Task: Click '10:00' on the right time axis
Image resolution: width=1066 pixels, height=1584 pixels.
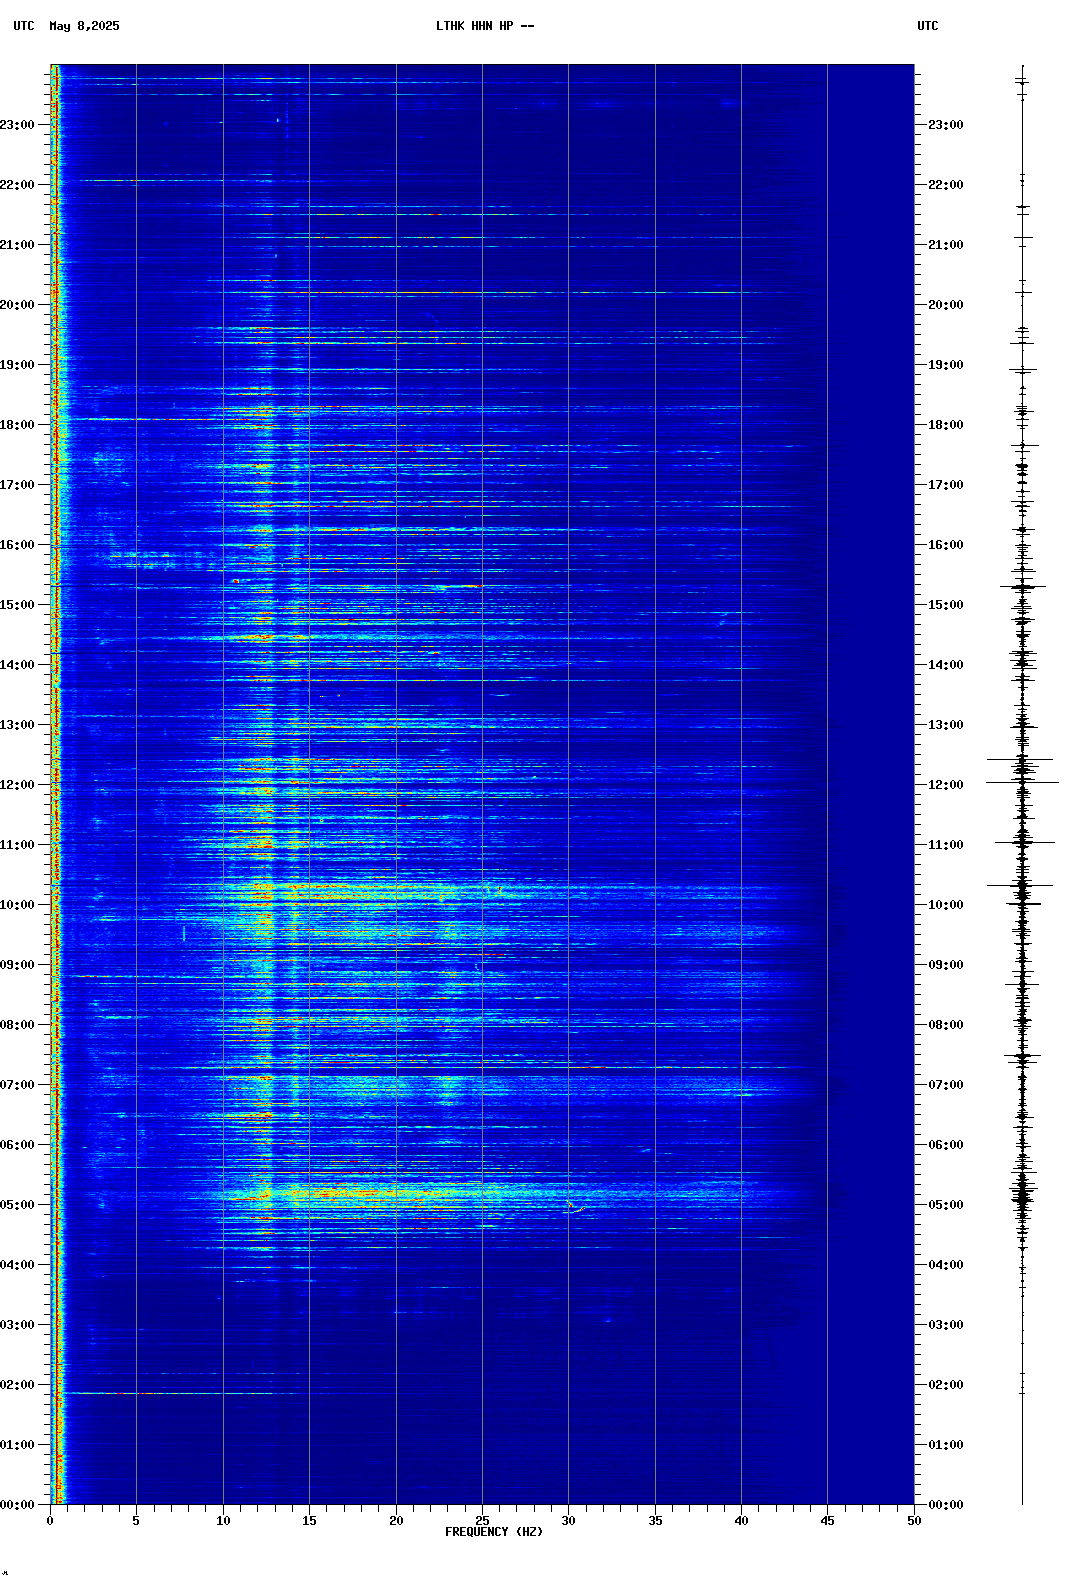Action: pyautogui.click(x=946, y=905)
